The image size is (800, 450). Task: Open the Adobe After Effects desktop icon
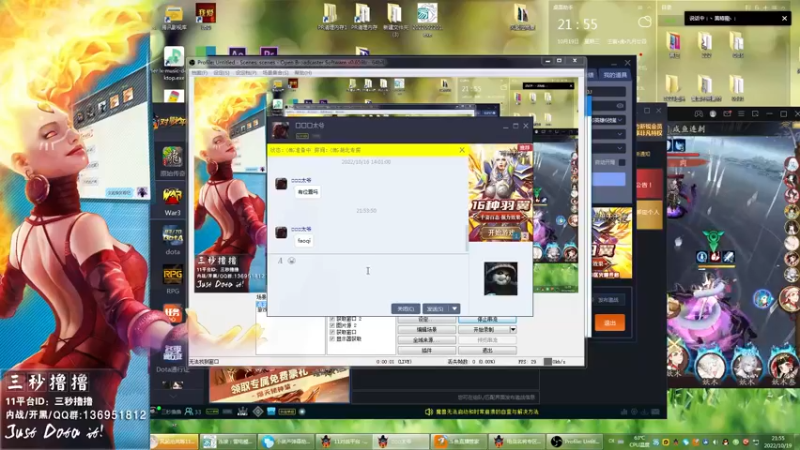point(237,52)
